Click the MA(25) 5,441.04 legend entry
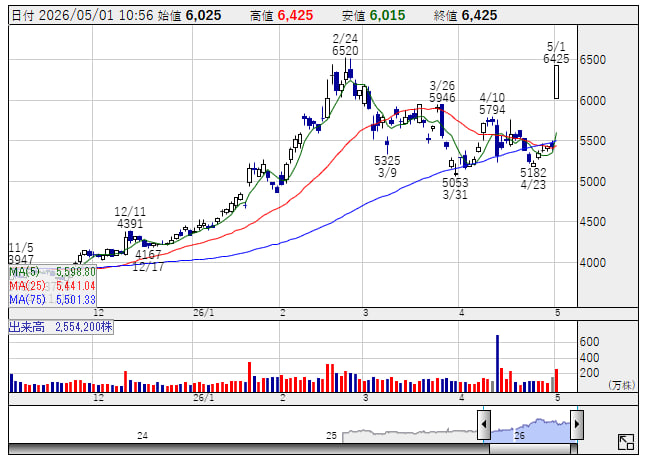Viewport: 647px width, 459px height. point(52,286)
